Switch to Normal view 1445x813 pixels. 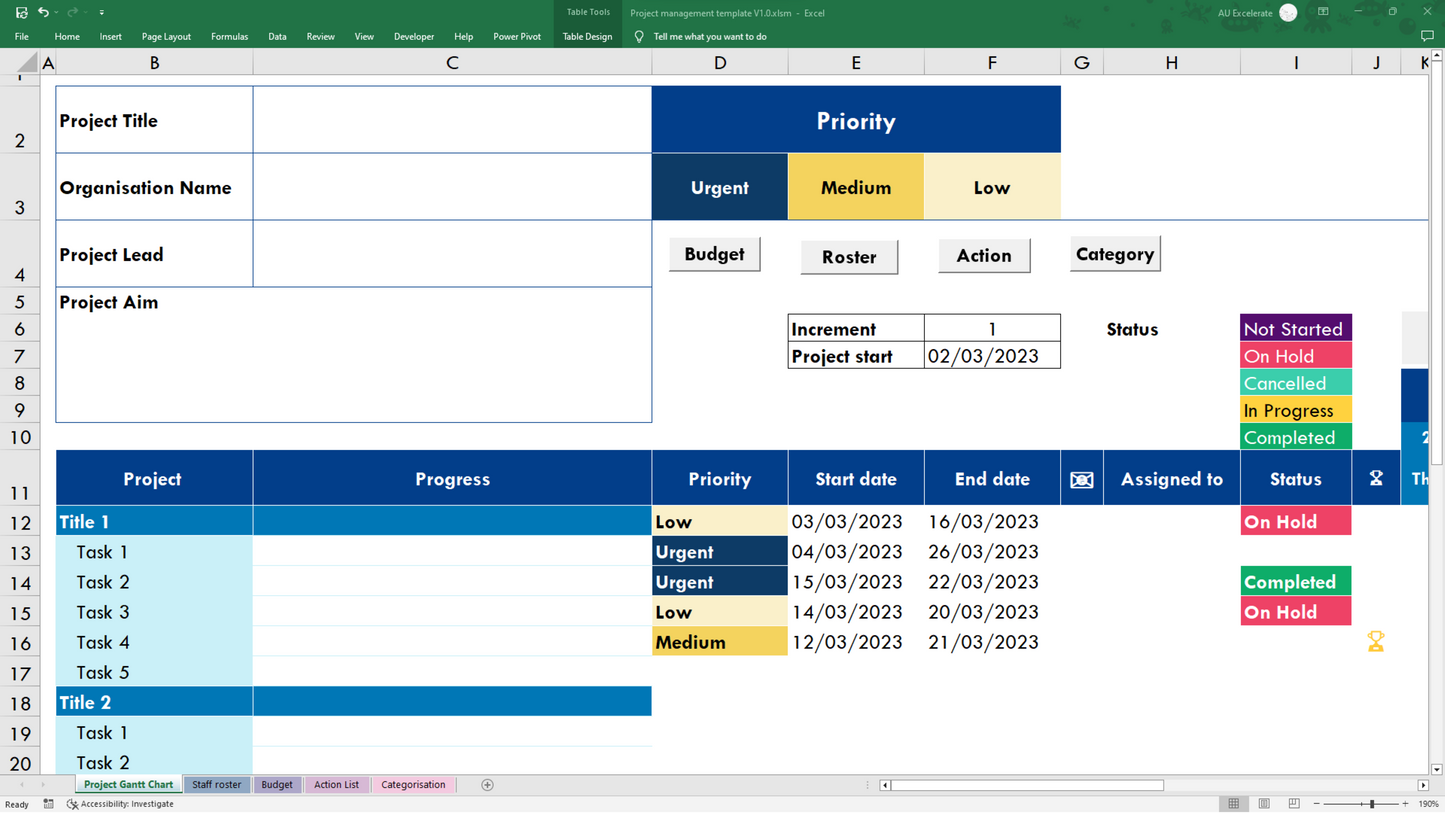coord(1233,804)
